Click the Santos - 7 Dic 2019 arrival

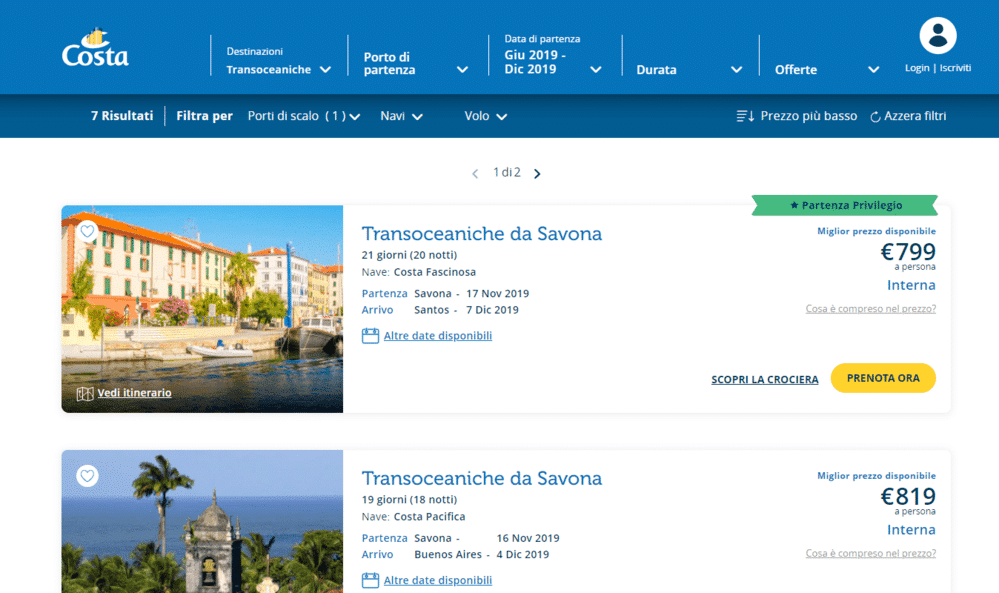click(x=466, y=310)
